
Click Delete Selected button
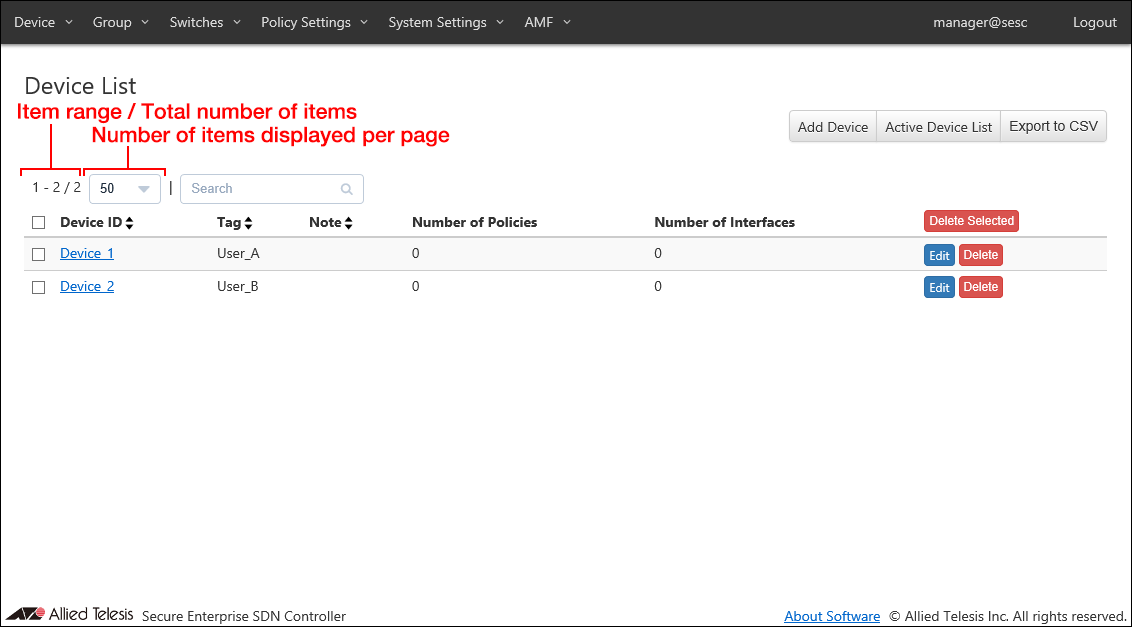pyautogui.click(x=971, y=221)
